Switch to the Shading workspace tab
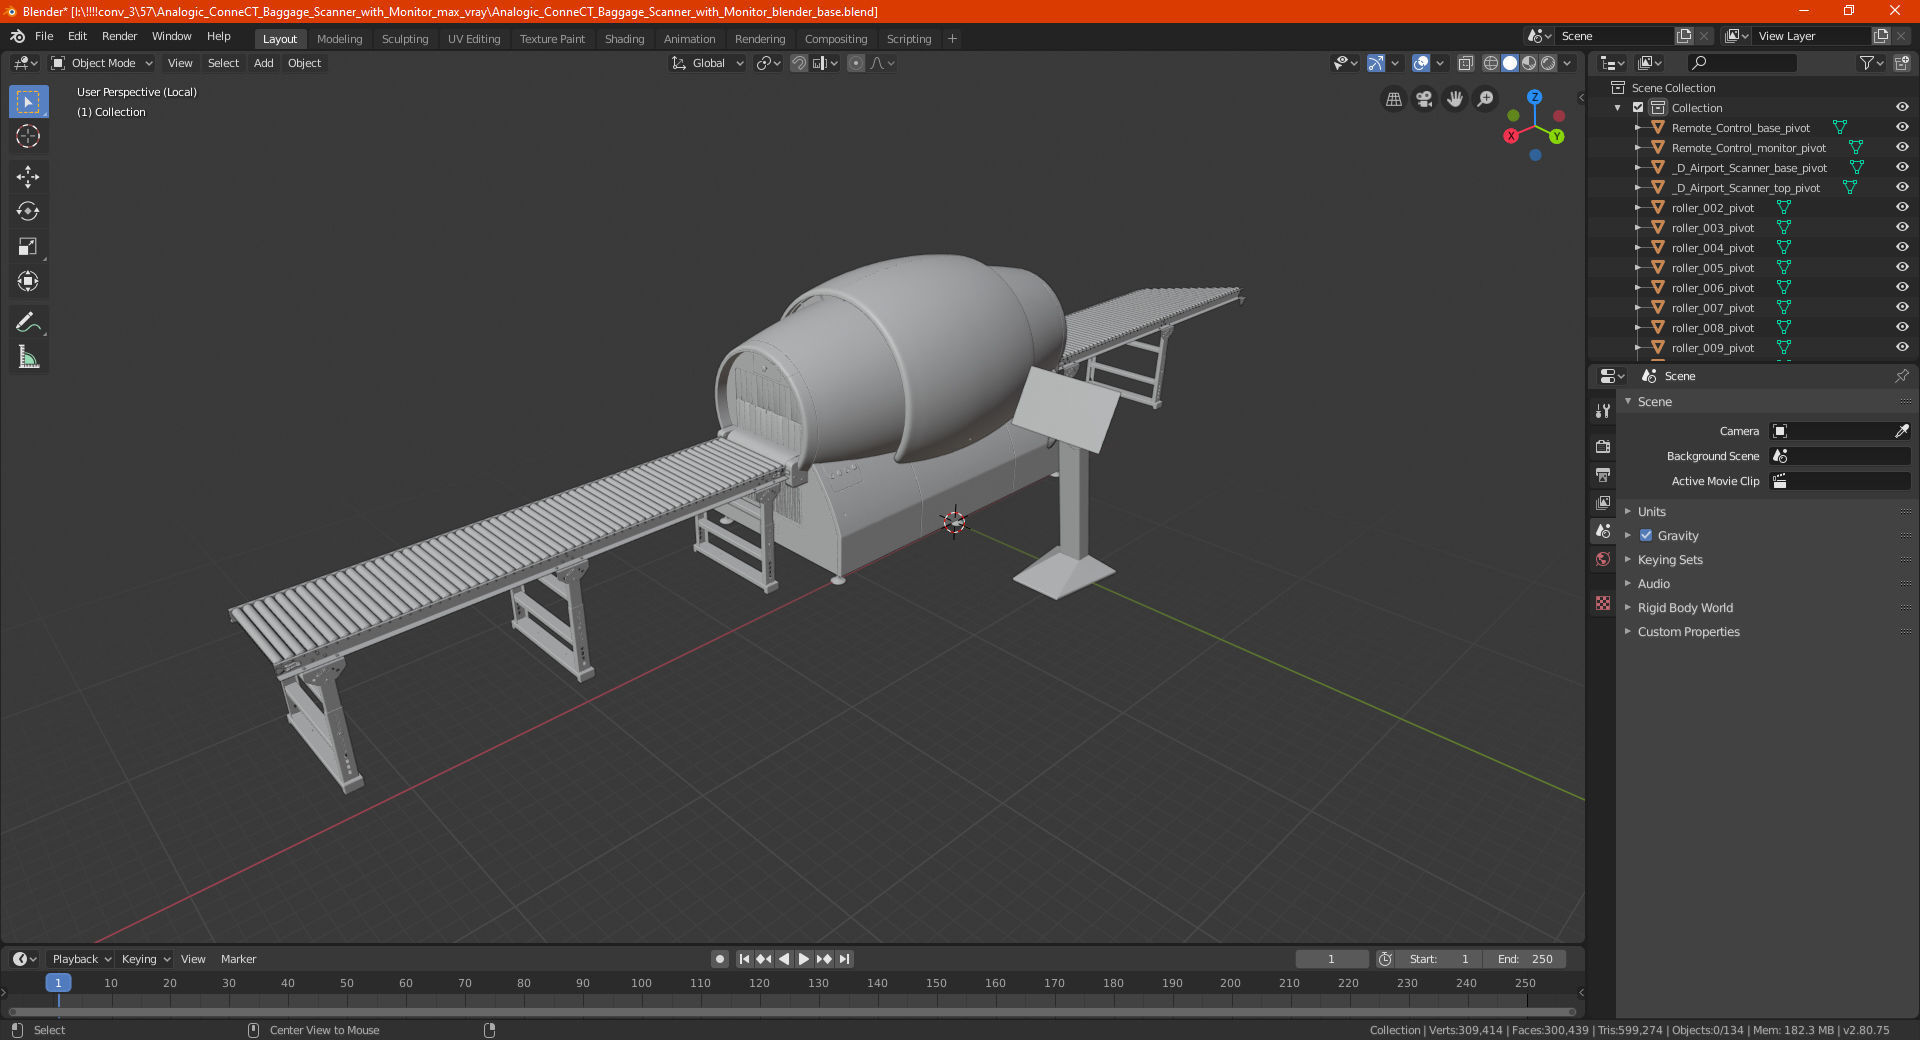 tap(624, 39)
